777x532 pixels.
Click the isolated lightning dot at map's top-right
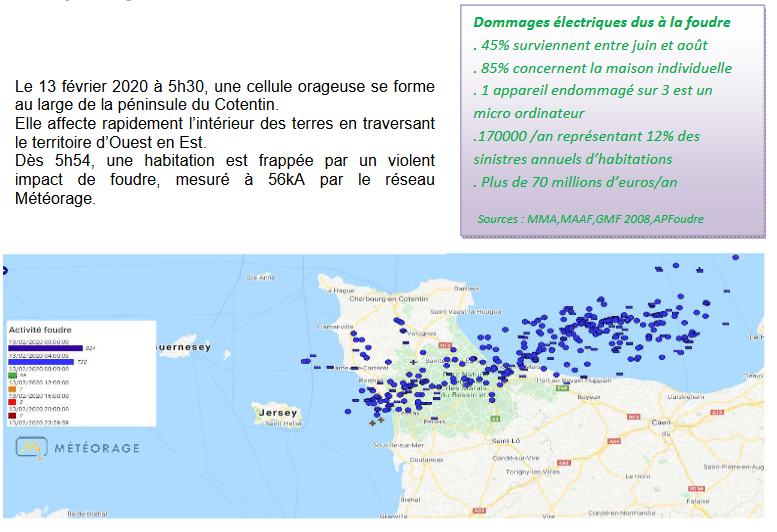click(x=735, y=257)
